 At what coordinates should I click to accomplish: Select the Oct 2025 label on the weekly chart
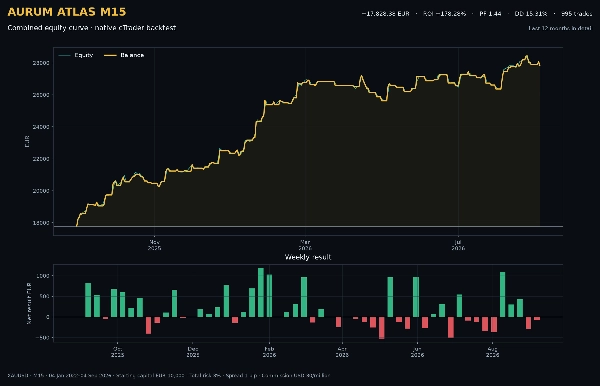(117, 352)
